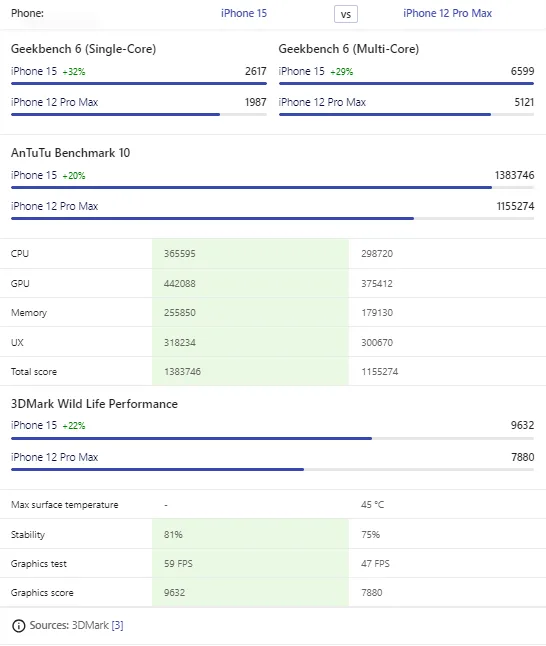Select UX value 300670

click(x=377, y=342)
